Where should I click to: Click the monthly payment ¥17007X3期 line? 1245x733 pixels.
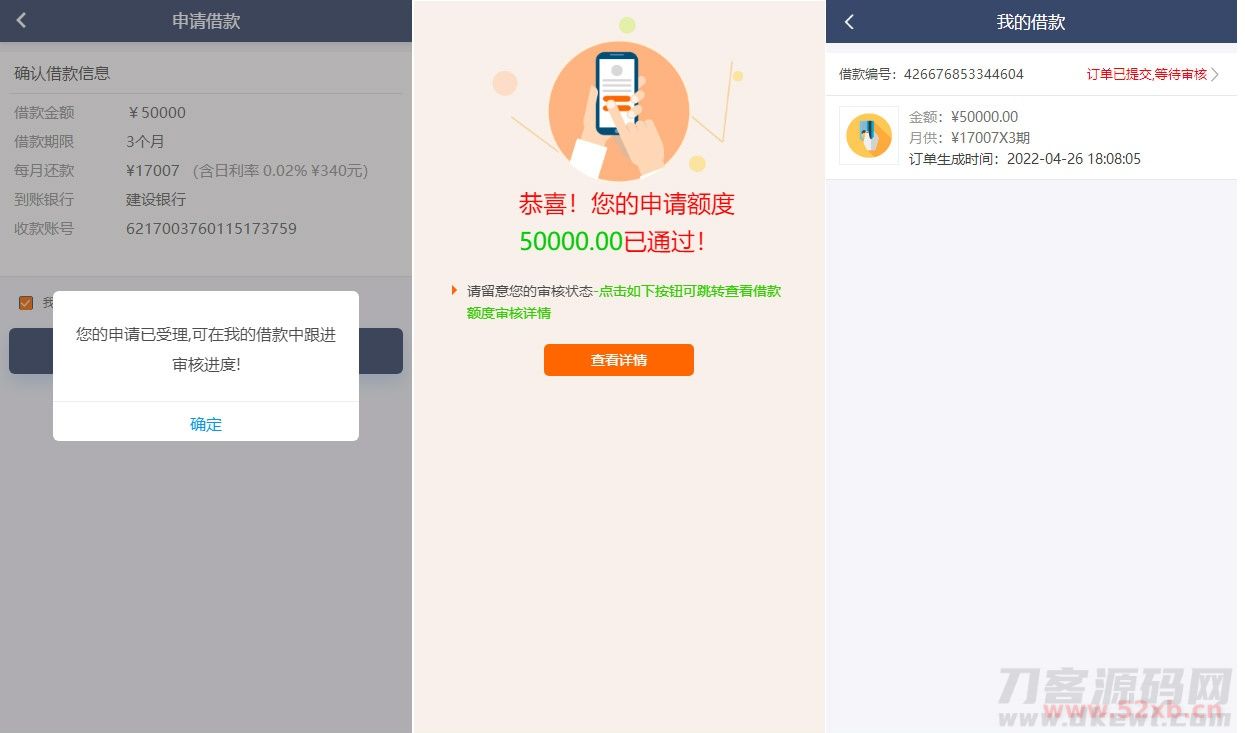click(x=969, y=138)
